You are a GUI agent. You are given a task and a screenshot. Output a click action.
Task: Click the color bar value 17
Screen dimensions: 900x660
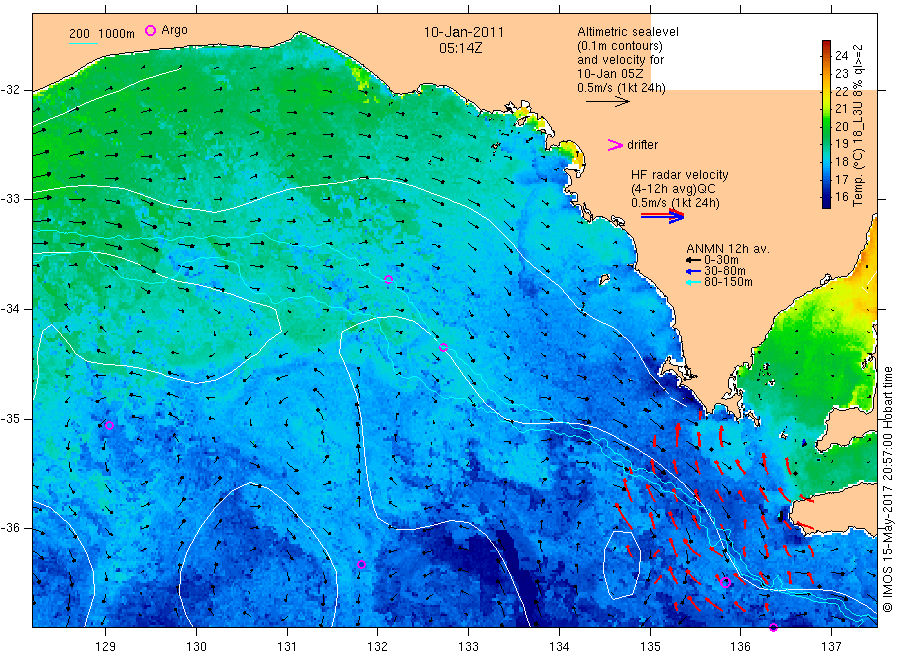coord(841,179)
